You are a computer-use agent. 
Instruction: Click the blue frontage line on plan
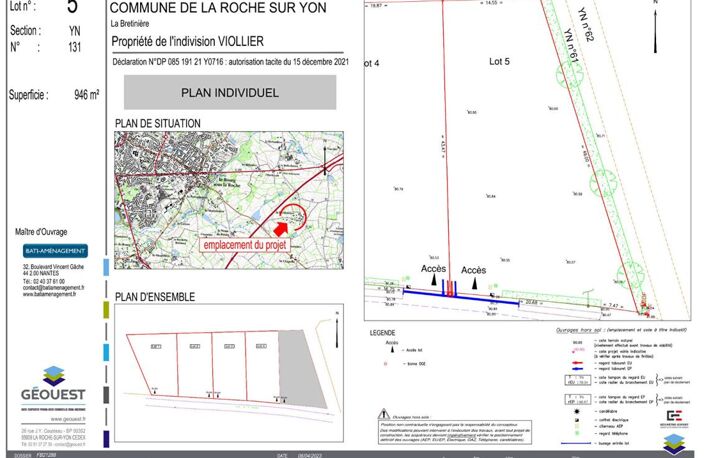461,298
